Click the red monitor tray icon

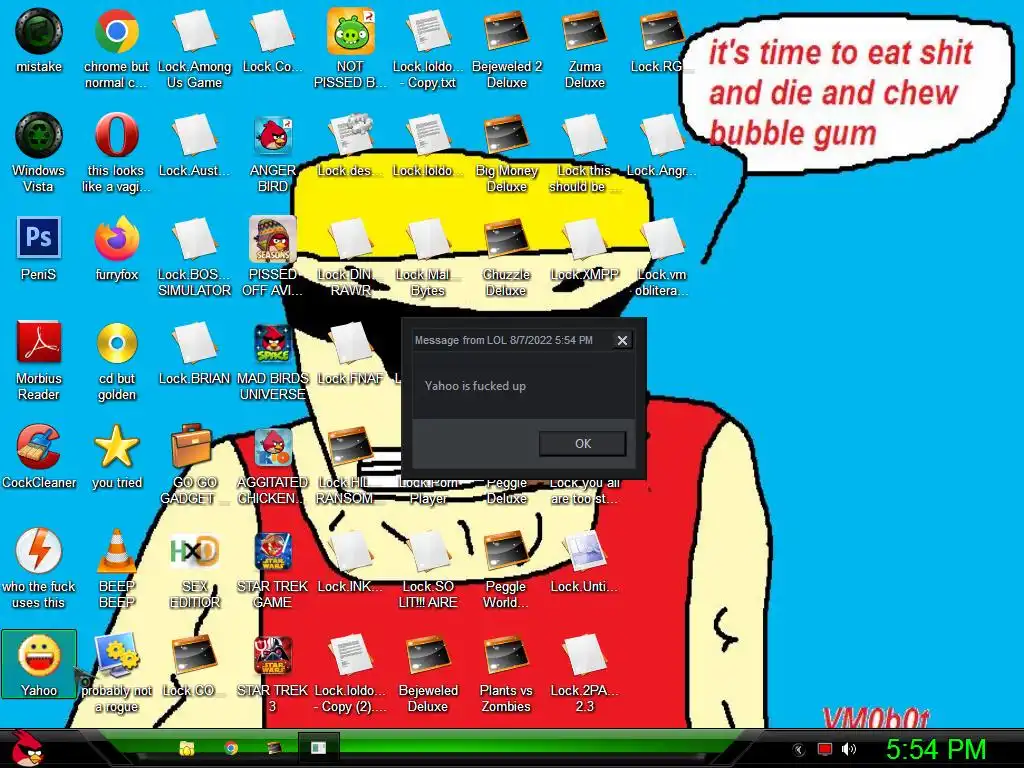825,749
